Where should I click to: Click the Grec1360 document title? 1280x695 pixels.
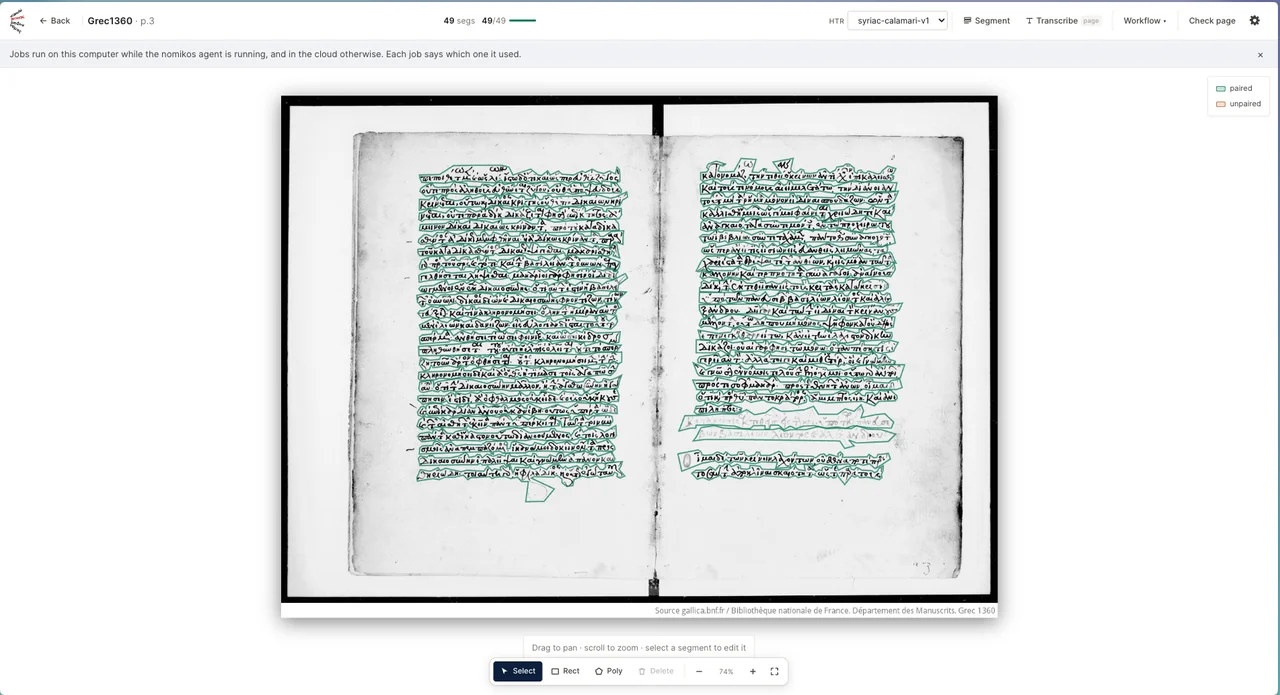[110, 21]
